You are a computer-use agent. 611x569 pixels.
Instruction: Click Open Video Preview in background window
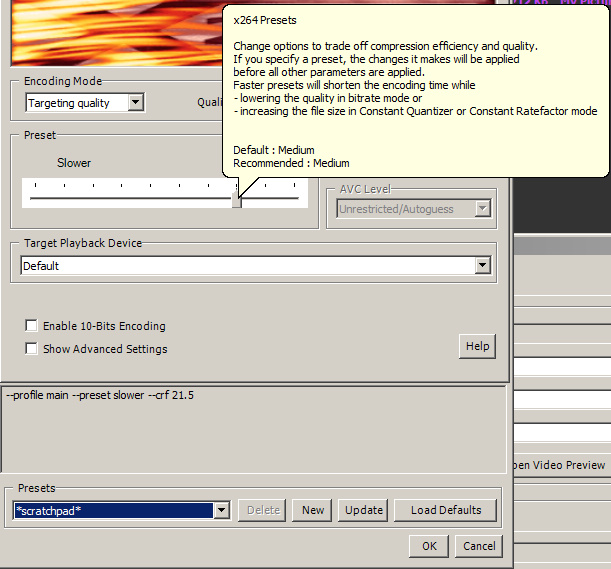pyautogui.click(x=560, y=465)
